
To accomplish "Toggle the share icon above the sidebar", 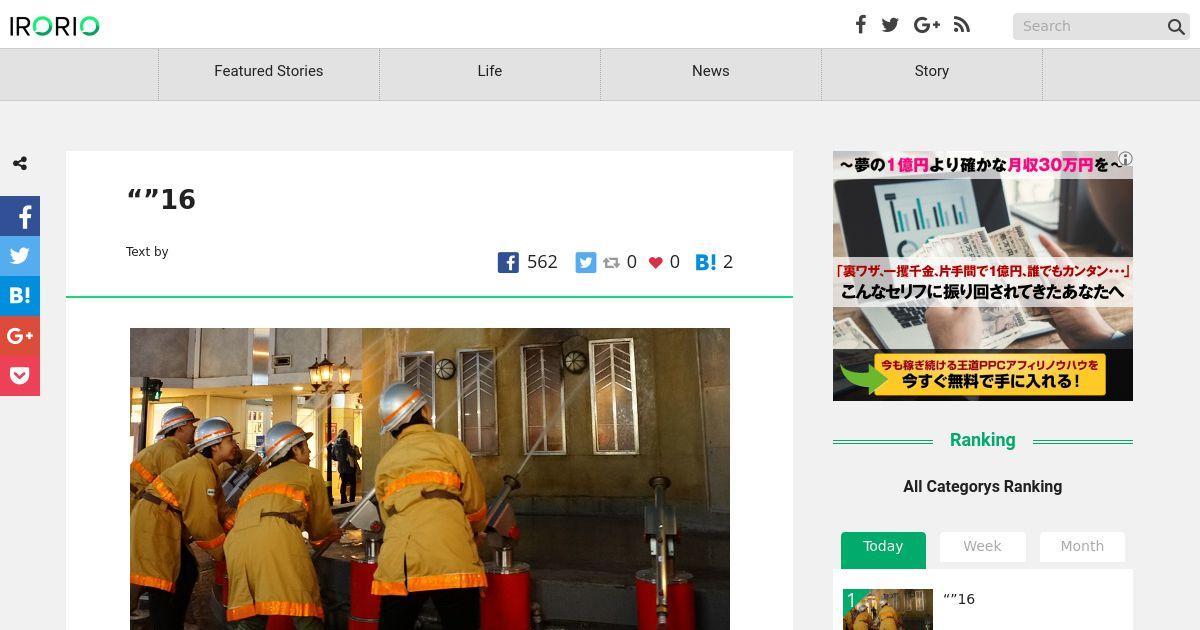I will [20, 163].
